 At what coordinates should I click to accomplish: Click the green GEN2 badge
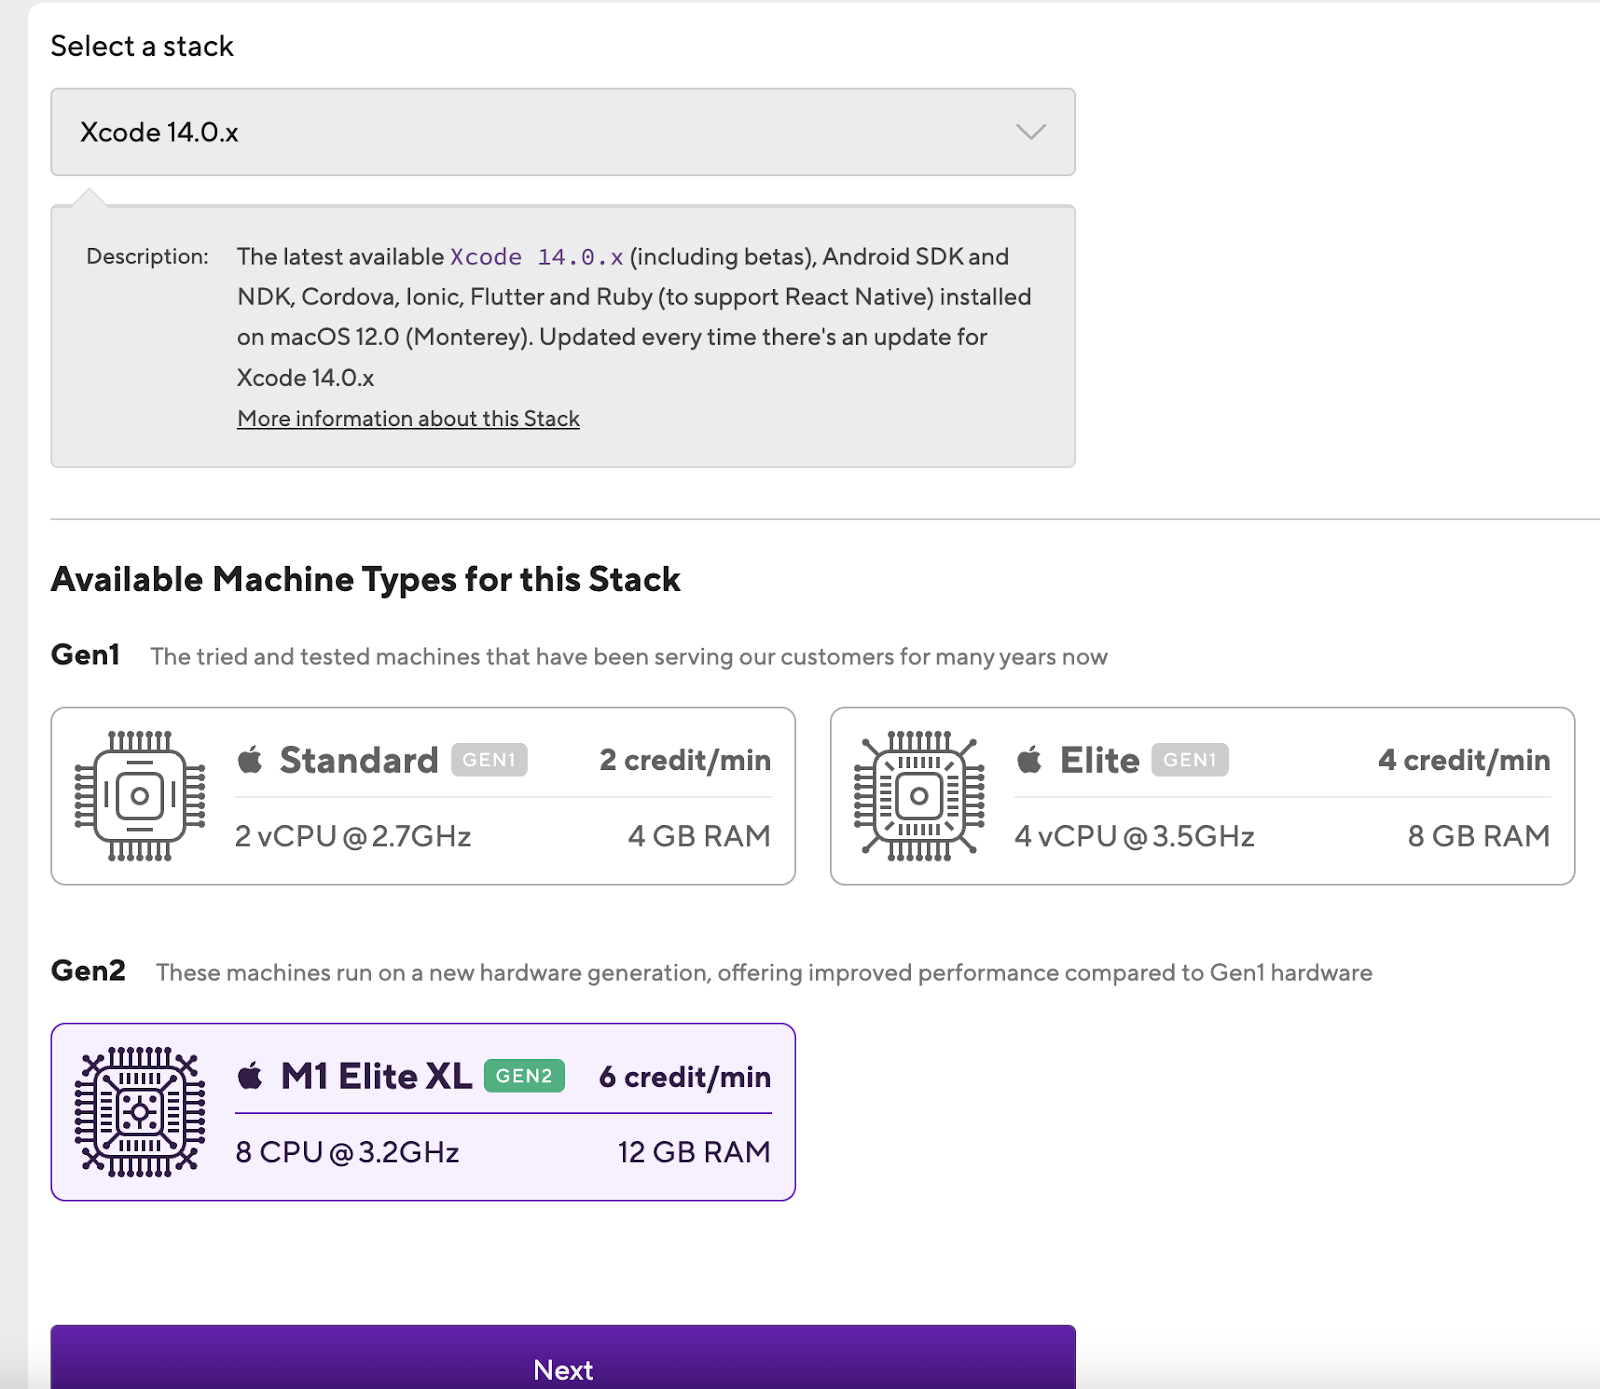point(524,1076)
